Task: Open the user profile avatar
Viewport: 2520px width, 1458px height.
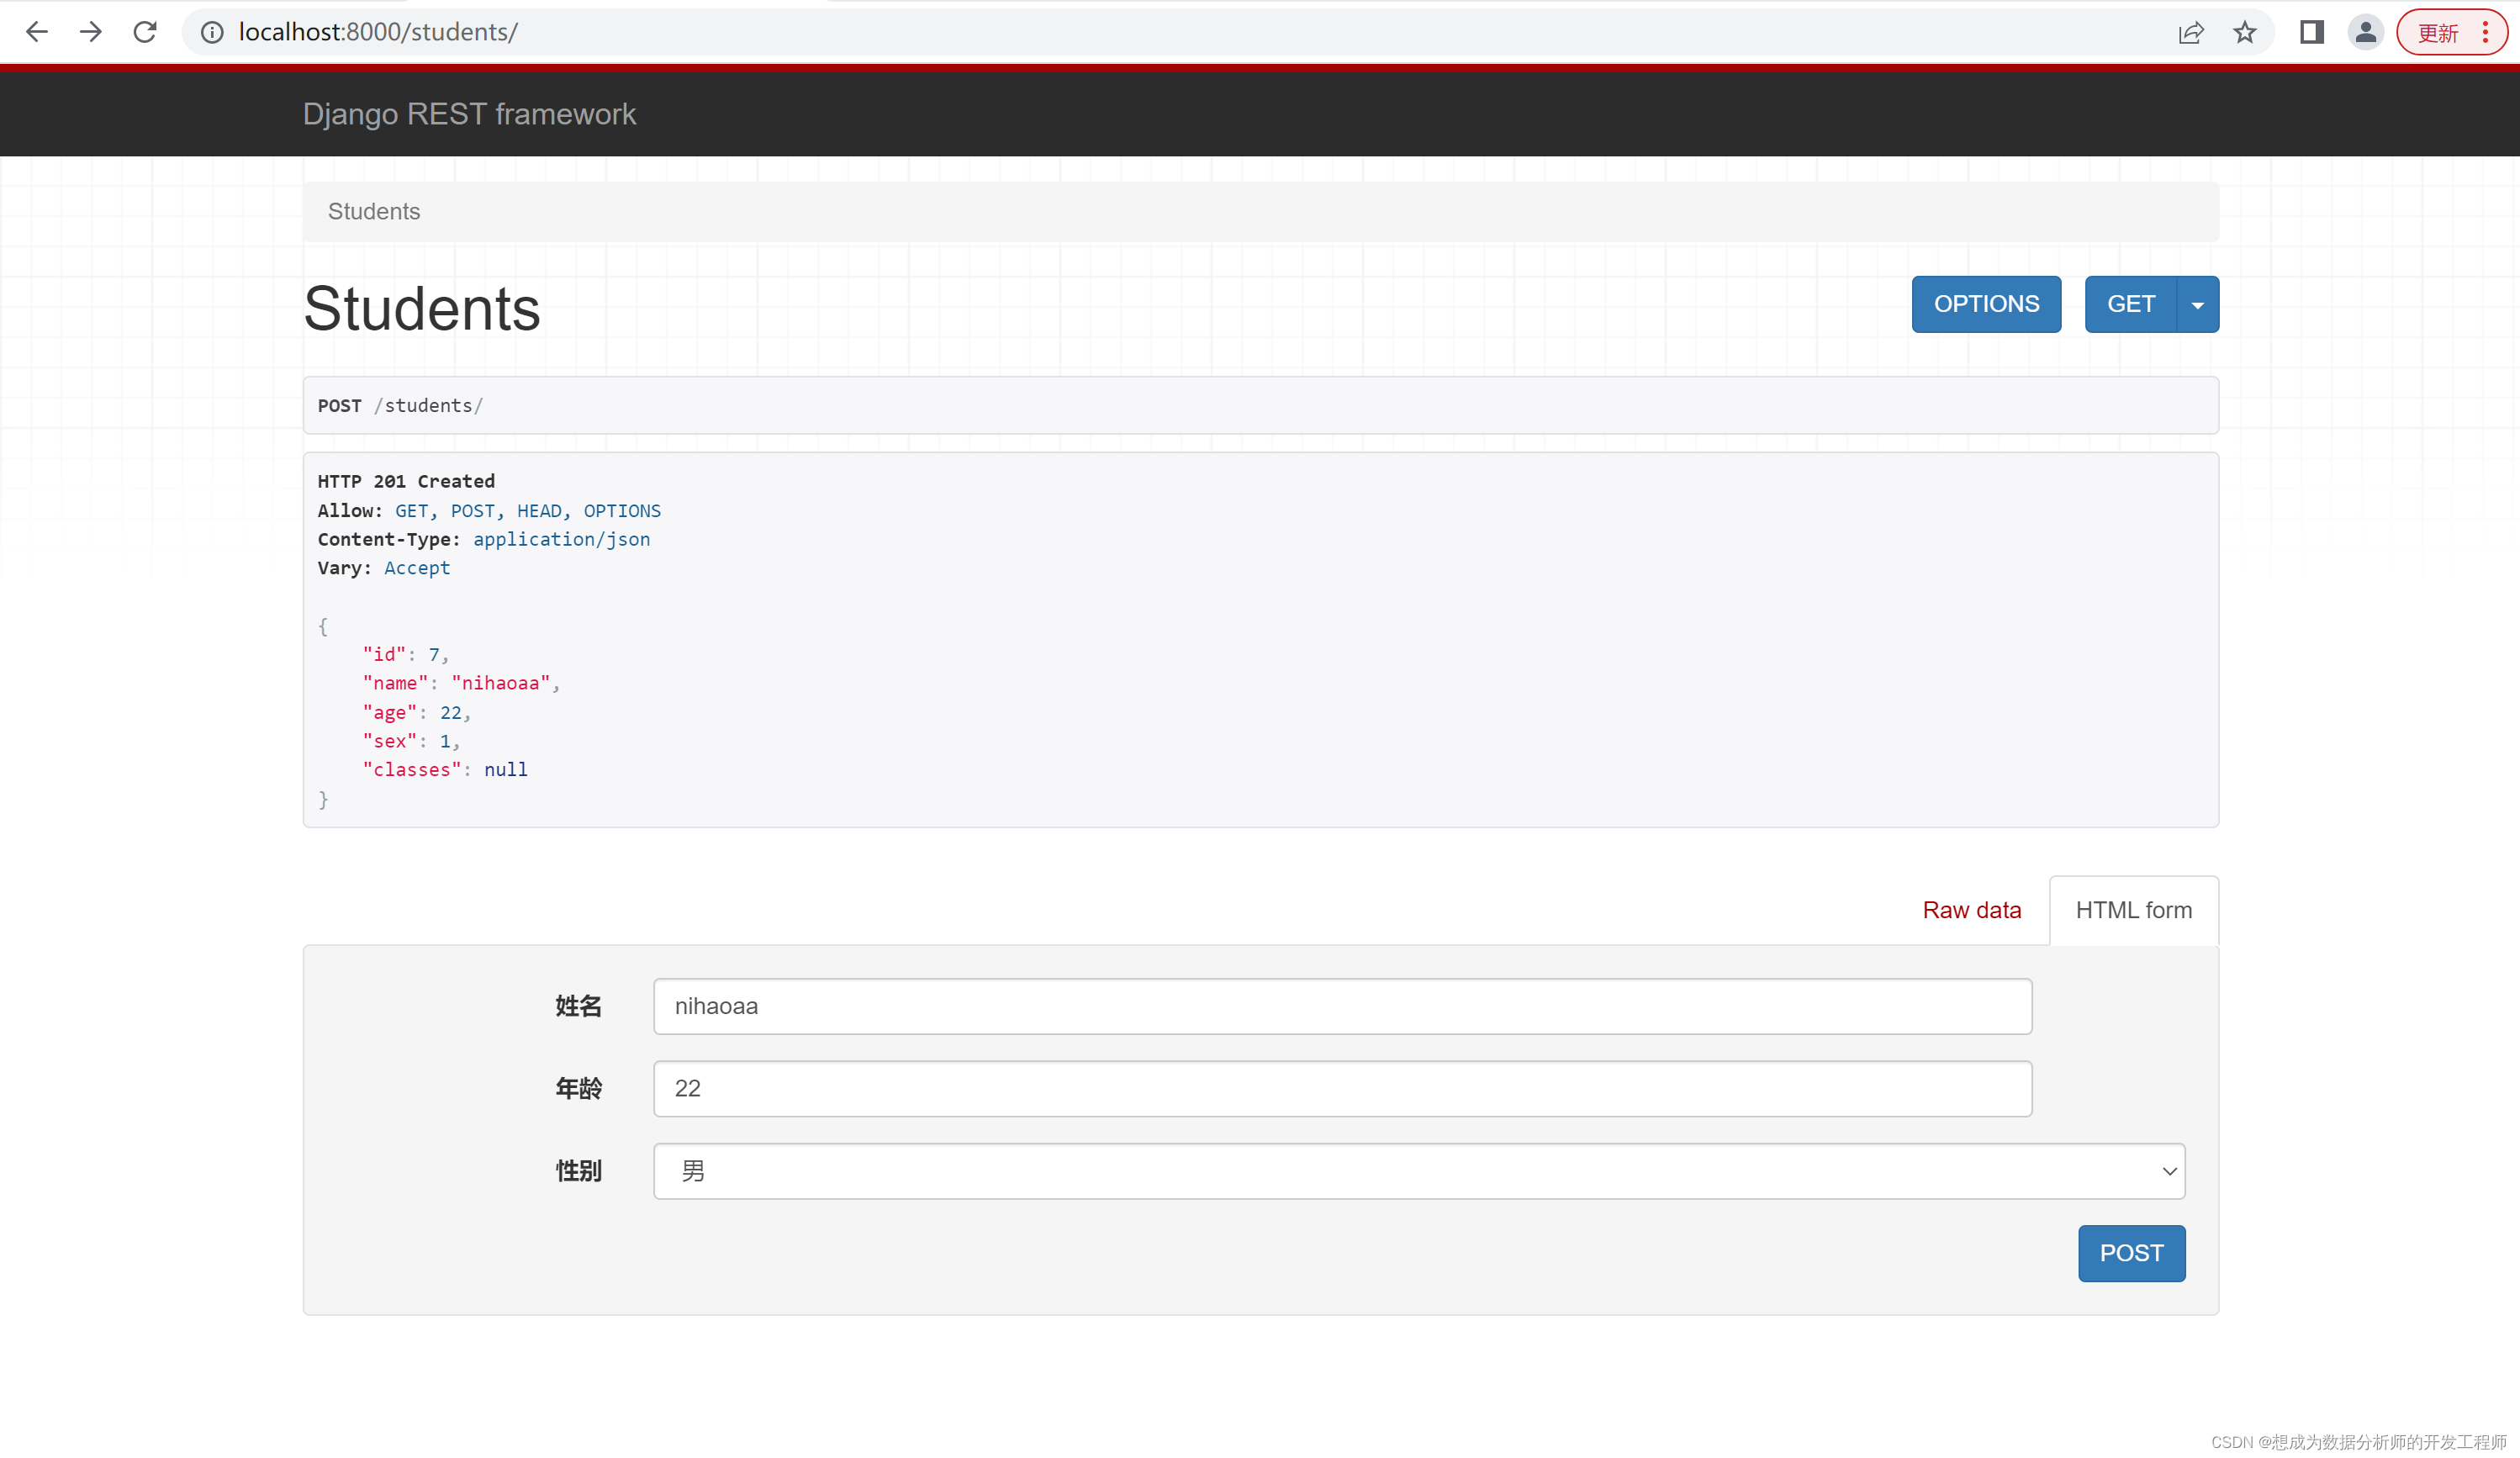Action: click(2365, 32)
